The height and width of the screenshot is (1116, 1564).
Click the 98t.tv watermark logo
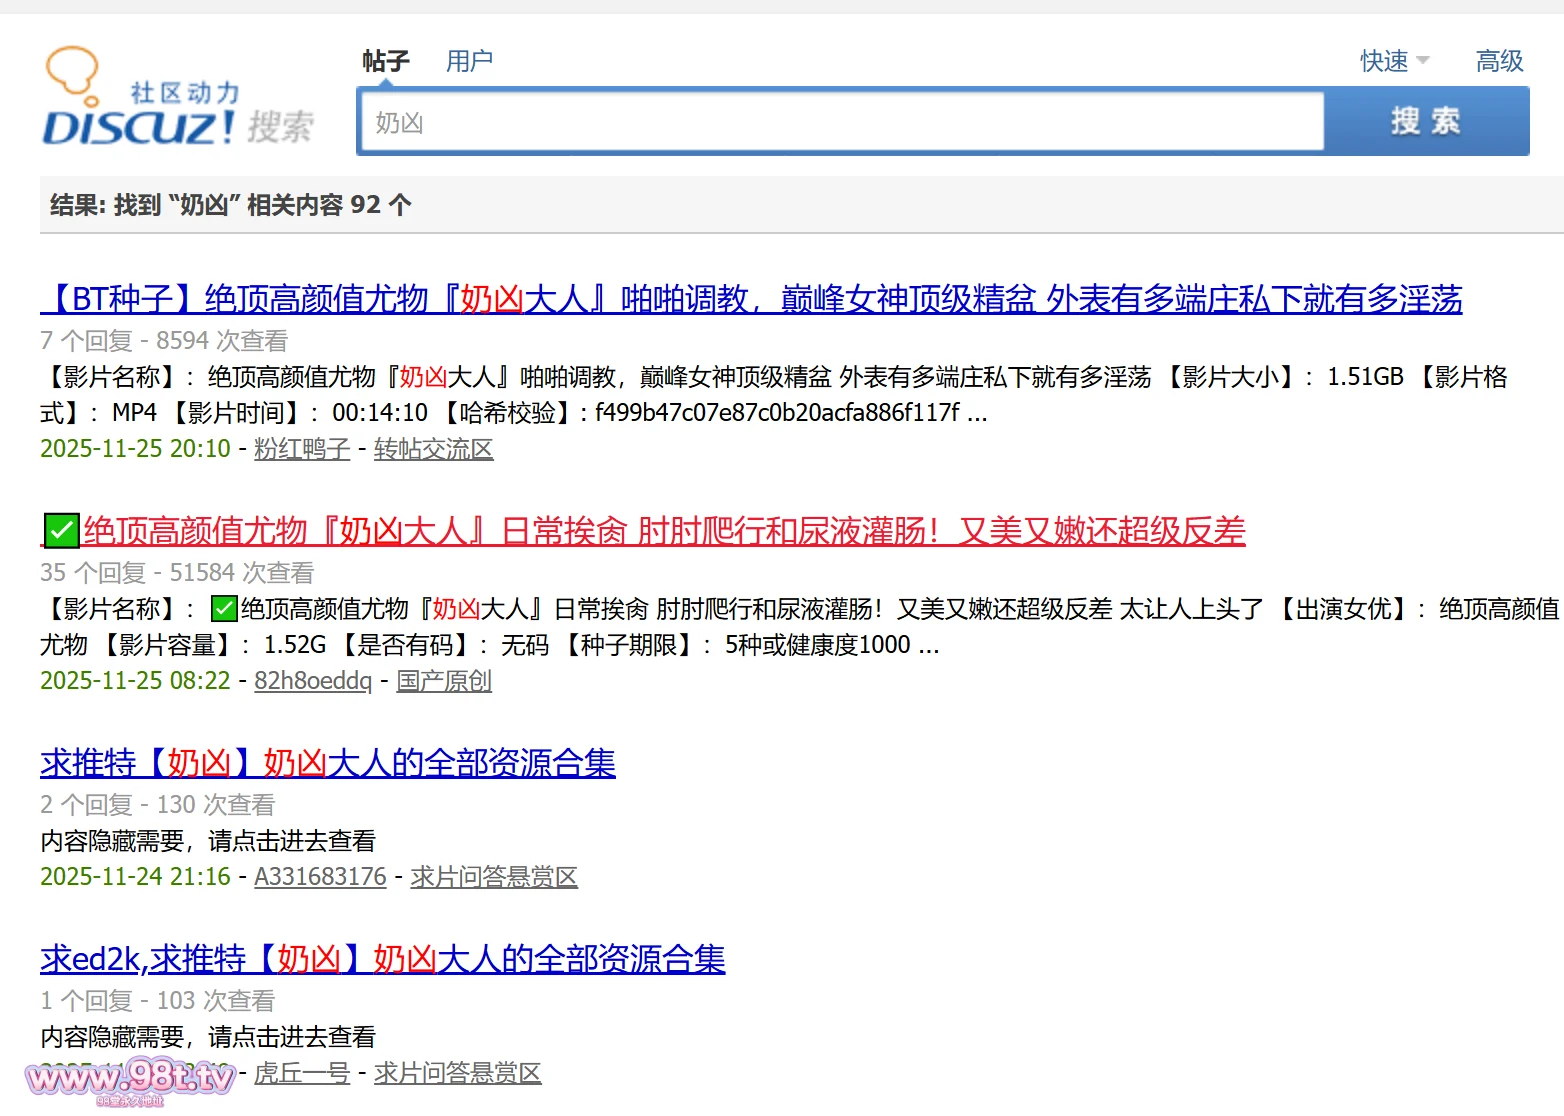(130, 1080)
